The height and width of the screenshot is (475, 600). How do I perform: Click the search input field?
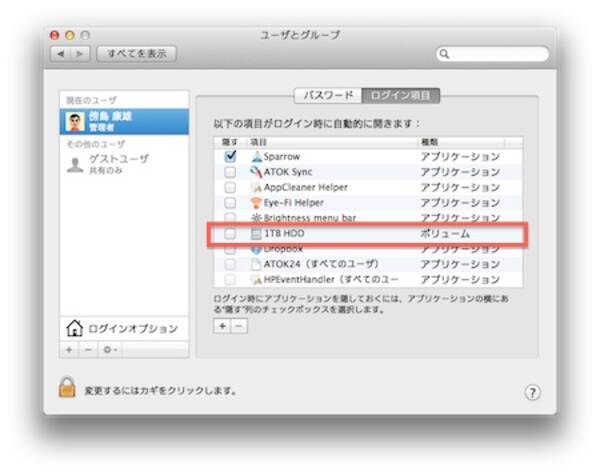point(492,54)
